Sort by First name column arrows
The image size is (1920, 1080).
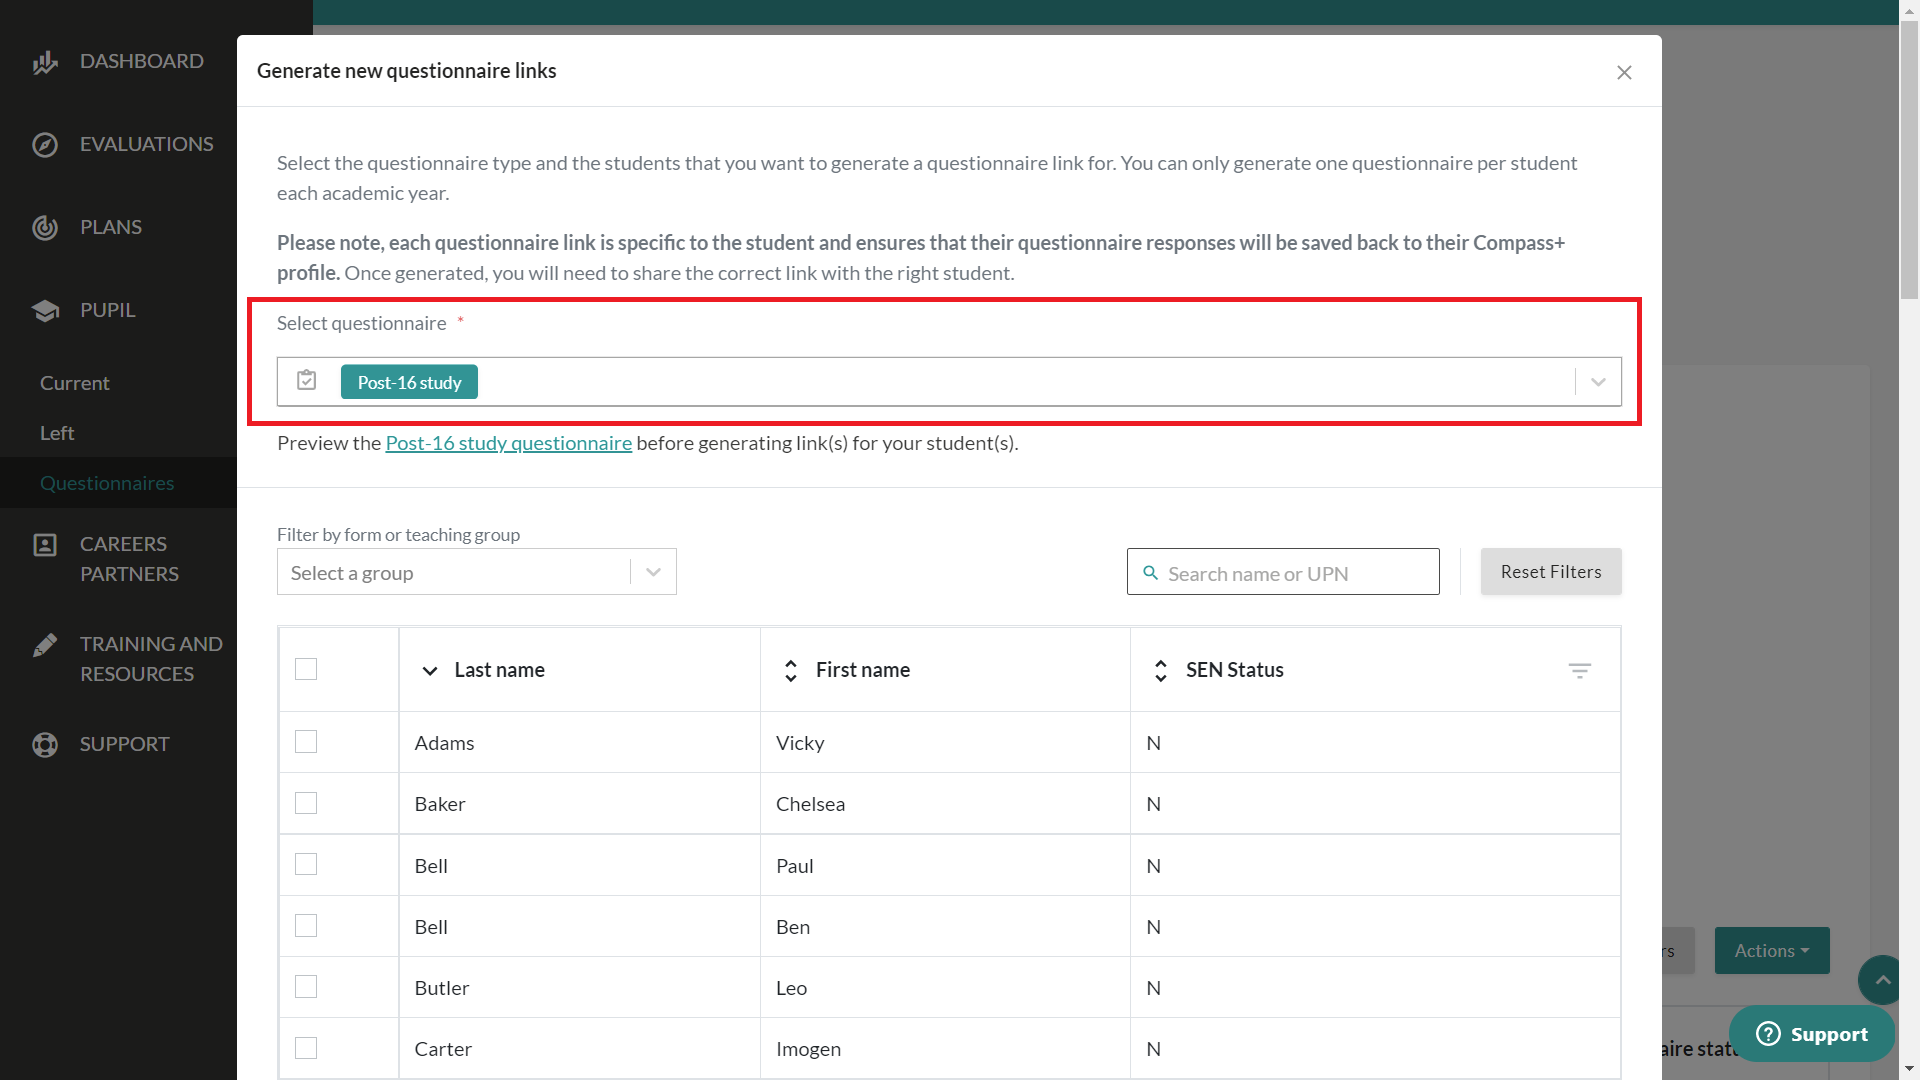tap(791, 670)
